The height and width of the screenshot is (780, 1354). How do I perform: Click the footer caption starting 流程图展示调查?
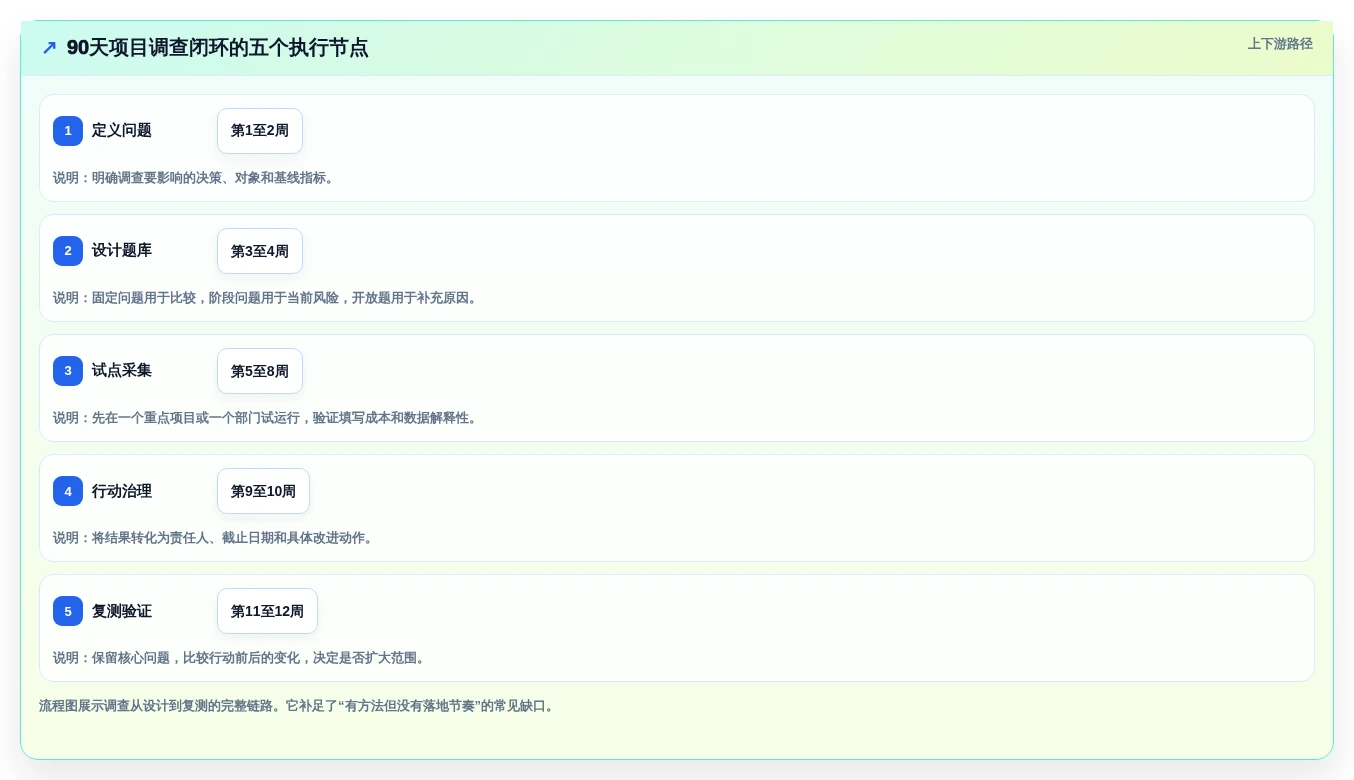pyautogui.click(x=299, y=706)
